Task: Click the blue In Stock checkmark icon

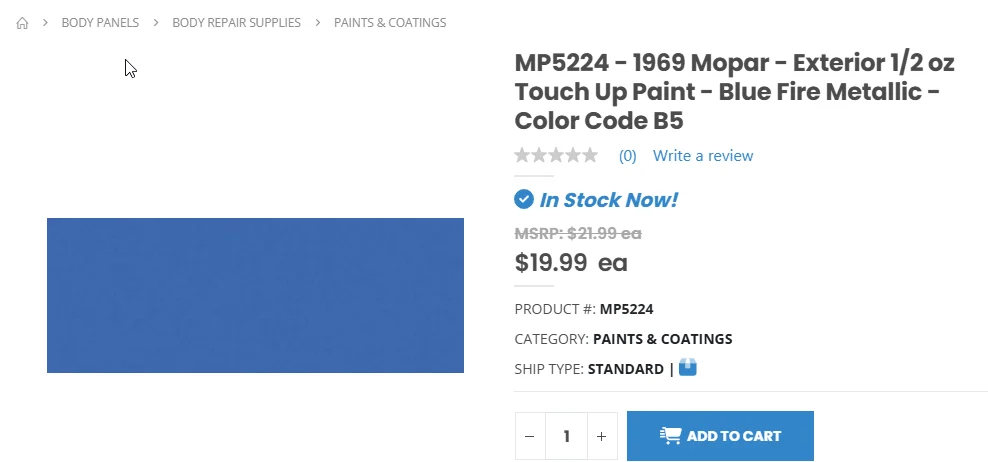Action: click(x=524, y=199)
